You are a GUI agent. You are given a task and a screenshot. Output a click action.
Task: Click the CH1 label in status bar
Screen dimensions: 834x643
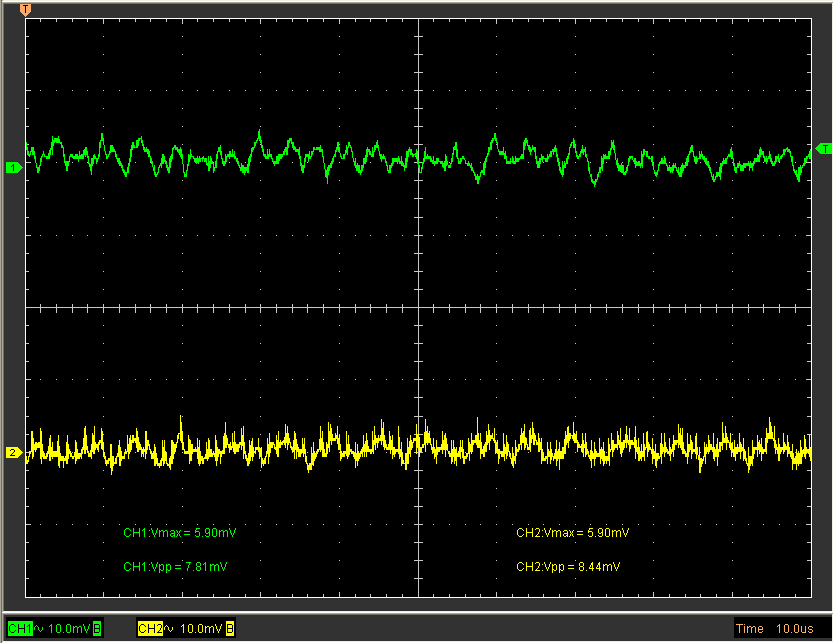(20, 629)
